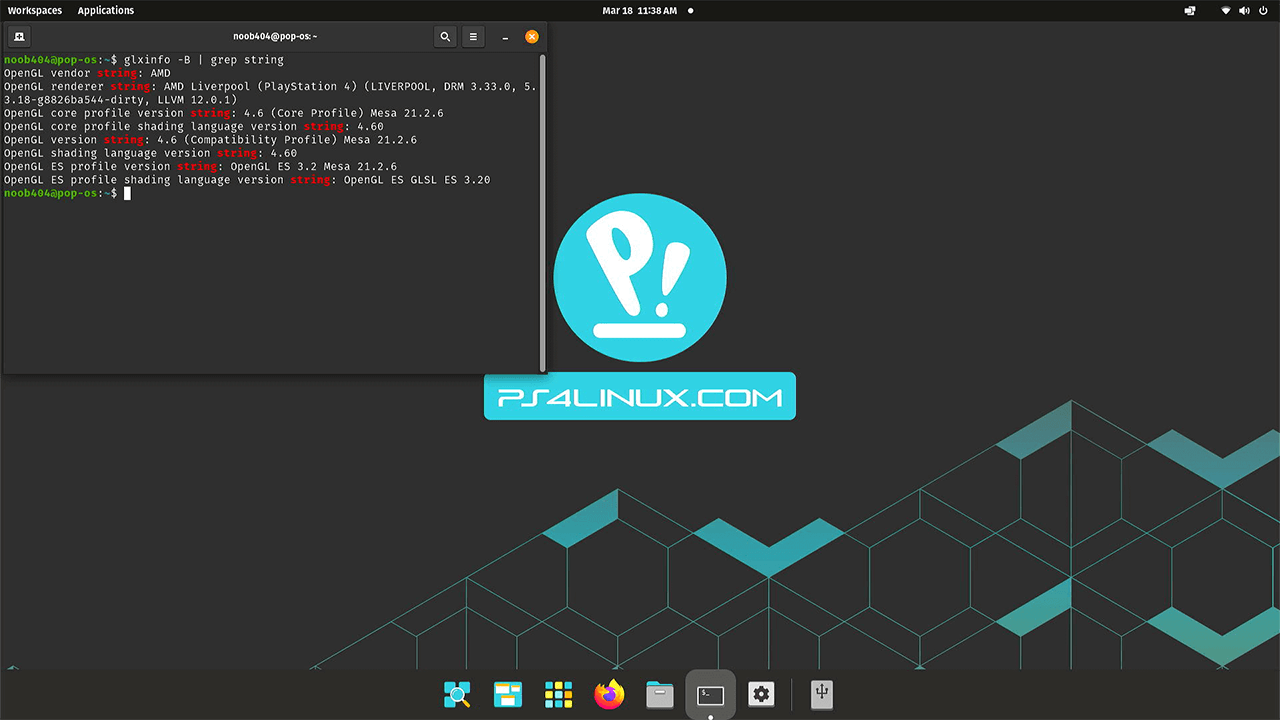Click the 'AMD Liverpool (PlayStation 4)' renderer line
1280x720 pixels.
[270, 93]
